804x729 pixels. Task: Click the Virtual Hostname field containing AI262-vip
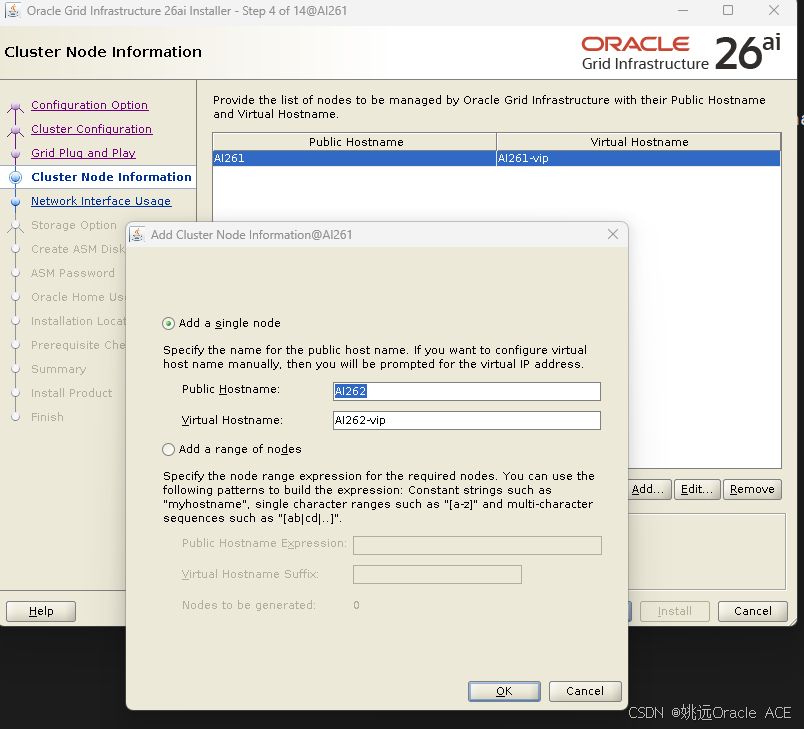[x=467, y=420]
